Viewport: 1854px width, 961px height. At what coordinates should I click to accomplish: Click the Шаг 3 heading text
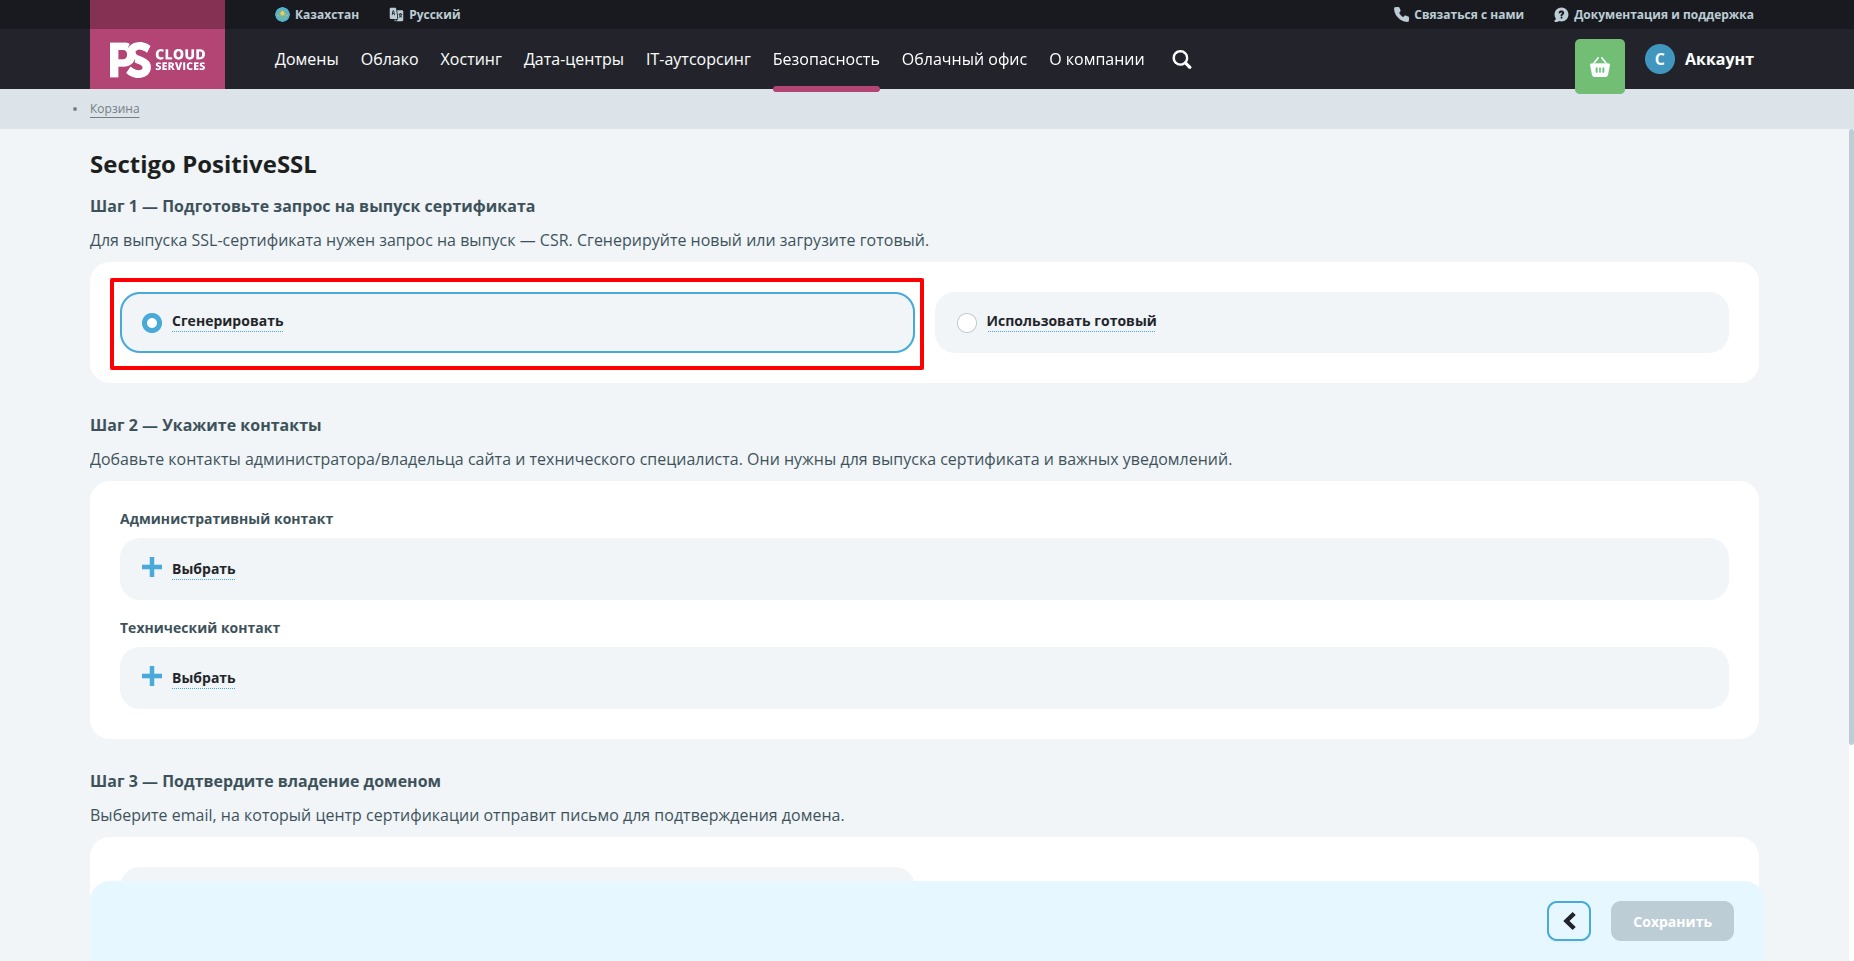coord(265,781)
